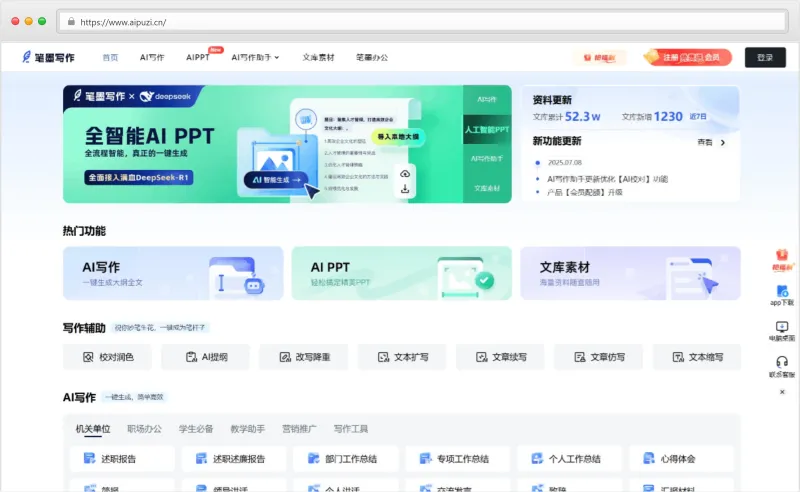The height and width of the screenshot is (492, 800).
Task: Open the AIPPT nav menu item
Action: click(198, 57)
